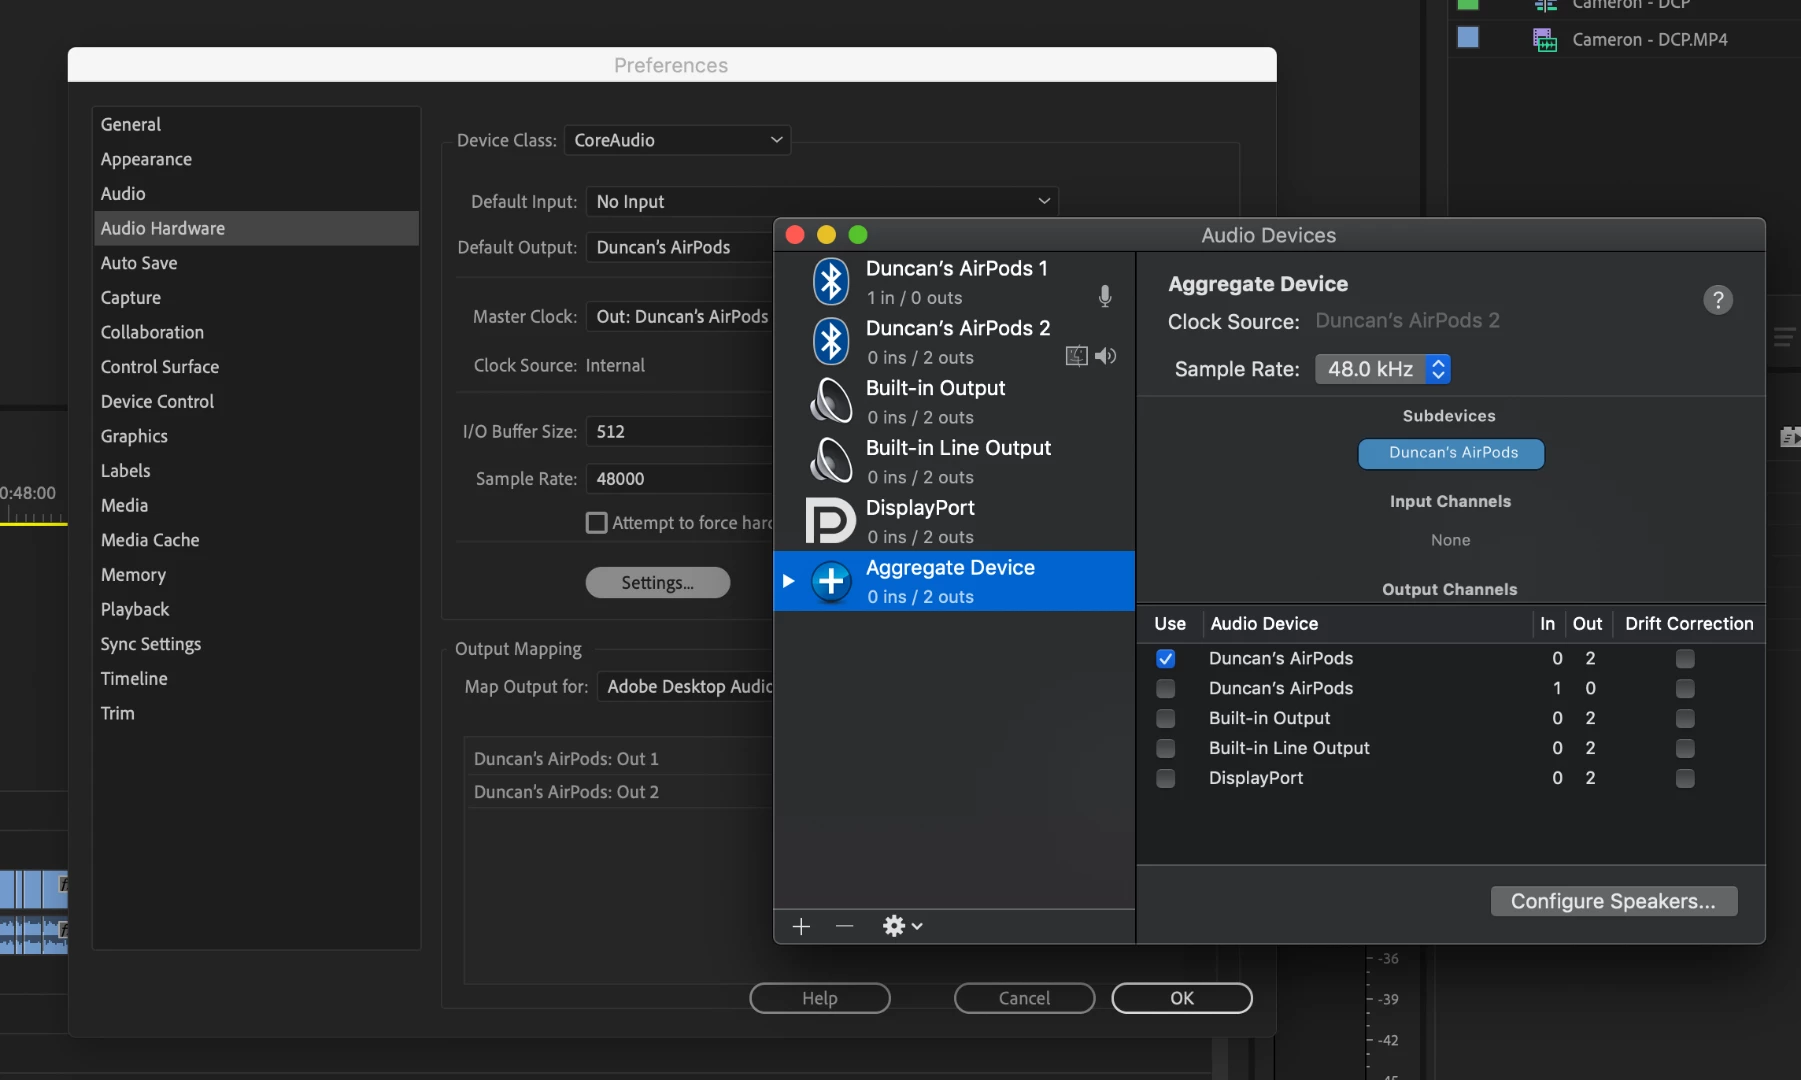Toggle Drift Correction for Built-in Output

1685,719
